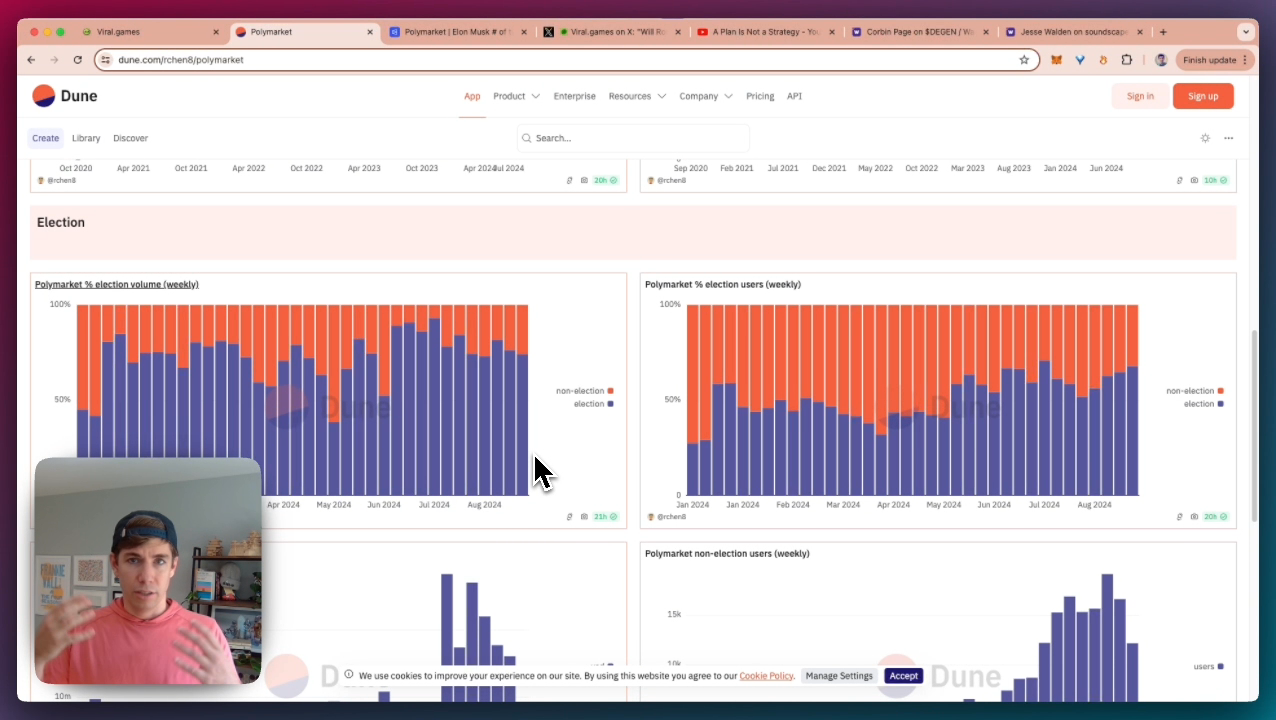Open the three-dot more options menu in Dune bar
Viewport: 1276px width, 720px height.
[x=1228, y=138]
